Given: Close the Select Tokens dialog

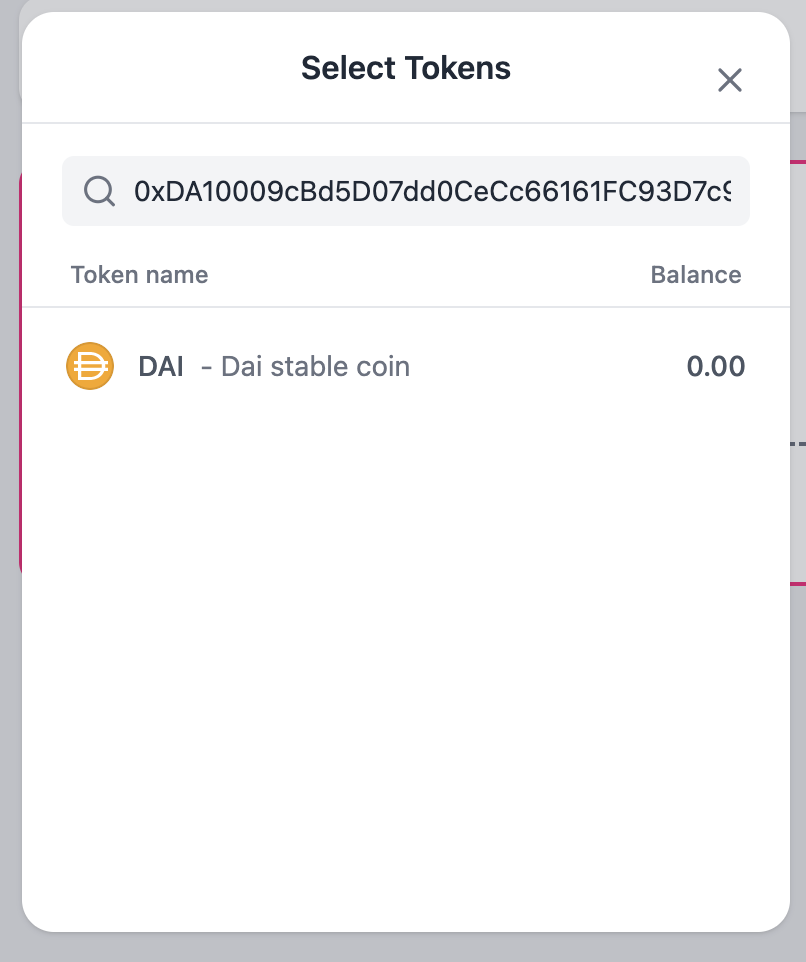Looking at the screenshot, I should [x=730, y=80].
